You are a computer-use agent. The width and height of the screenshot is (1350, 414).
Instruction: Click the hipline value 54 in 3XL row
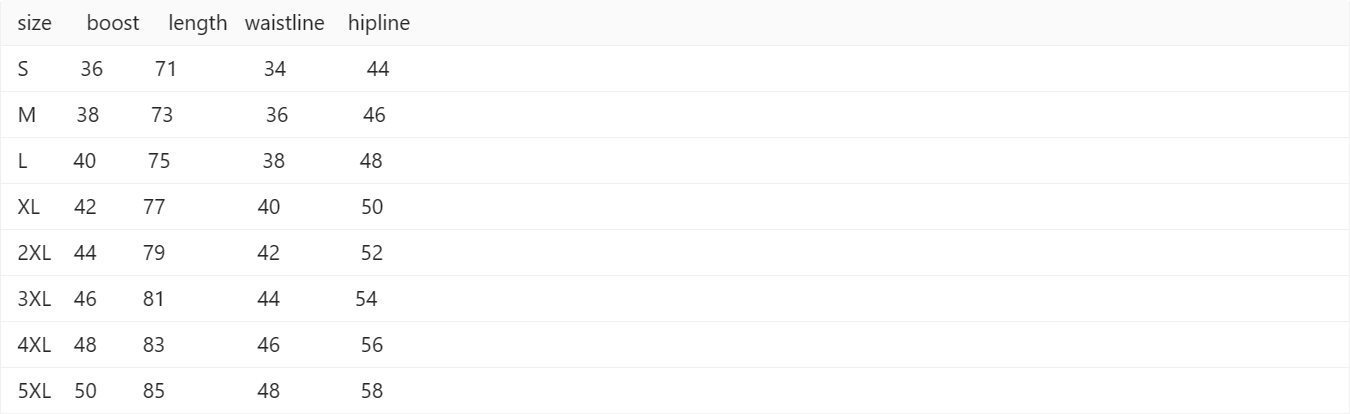coord(366,299)
